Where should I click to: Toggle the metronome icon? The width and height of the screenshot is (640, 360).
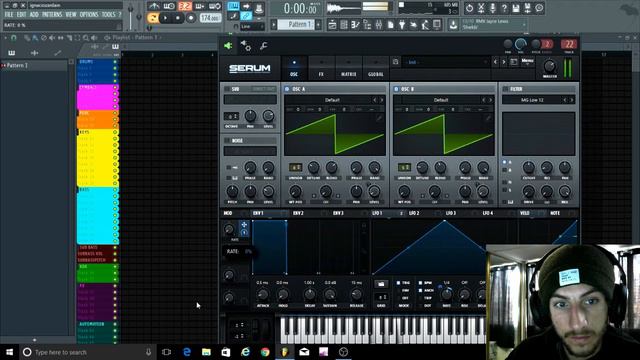click(154, 6)
